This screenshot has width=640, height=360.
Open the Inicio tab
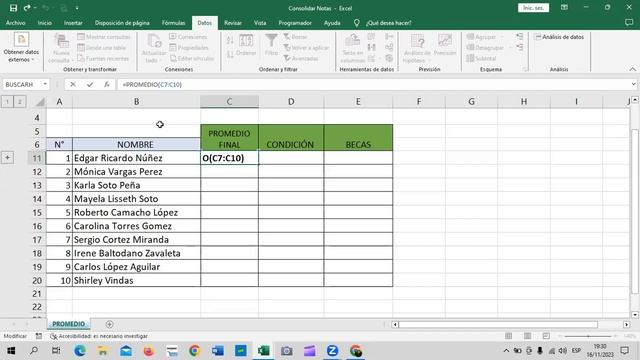pos(45,23)
